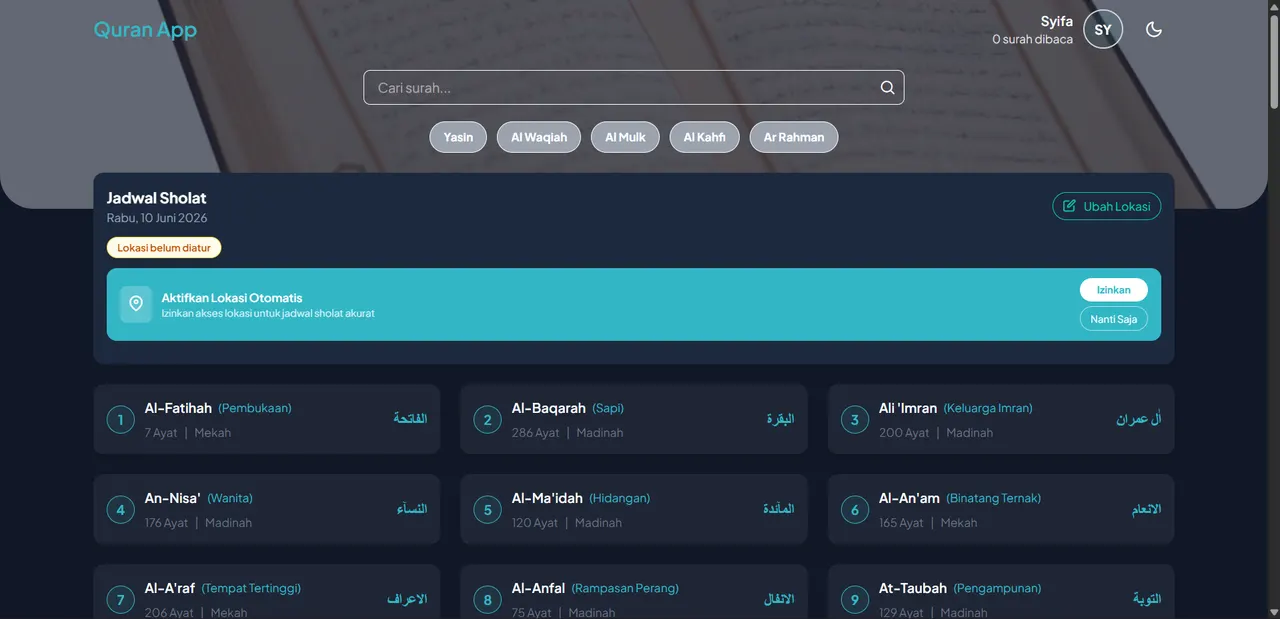Viewport: 1280px width, 619px height.
Task: Click the Jadwal Sholat heading
Action: [x=157, y=198]
